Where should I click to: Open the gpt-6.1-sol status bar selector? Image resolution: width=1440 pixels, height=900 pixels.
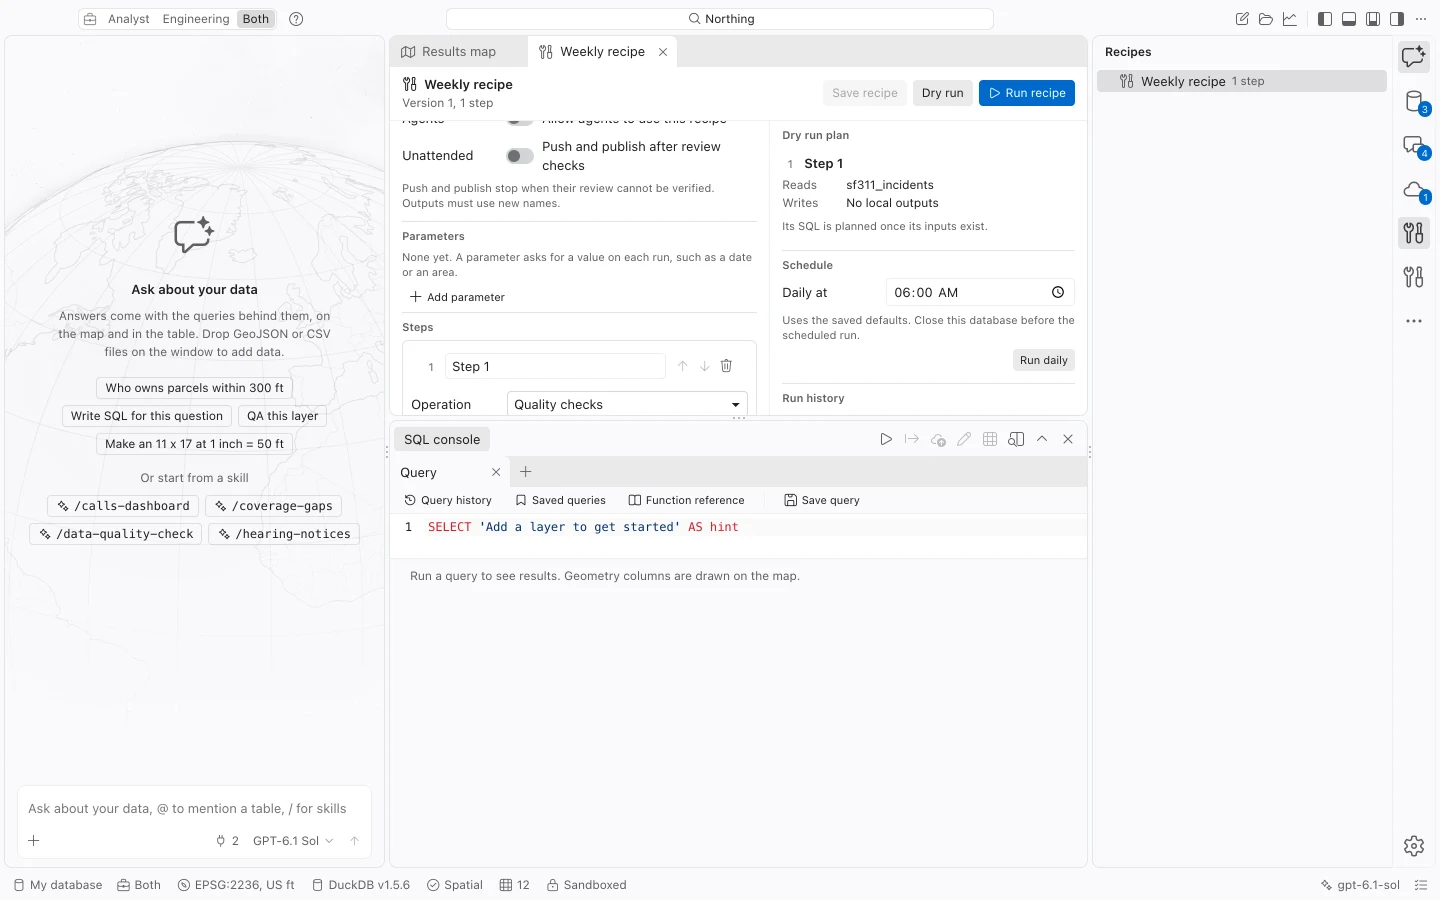tap(1360, 885)
